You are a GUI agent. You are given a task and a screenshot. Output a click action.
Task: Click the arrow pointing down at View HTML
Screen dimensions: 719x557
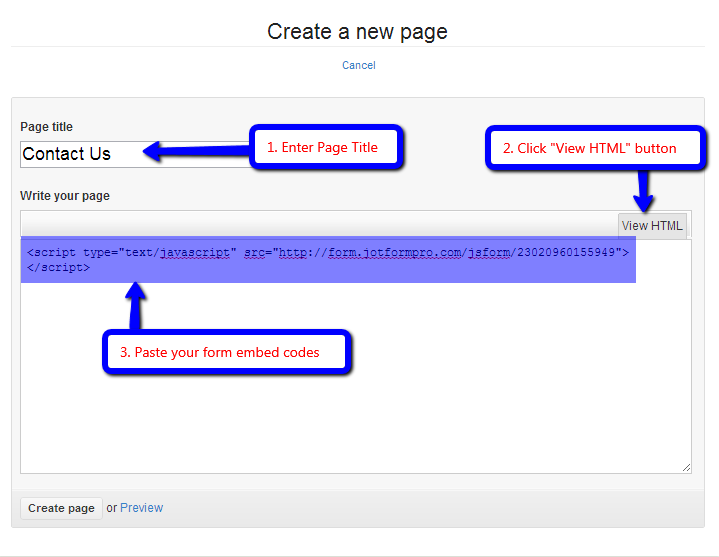[643, 190]
